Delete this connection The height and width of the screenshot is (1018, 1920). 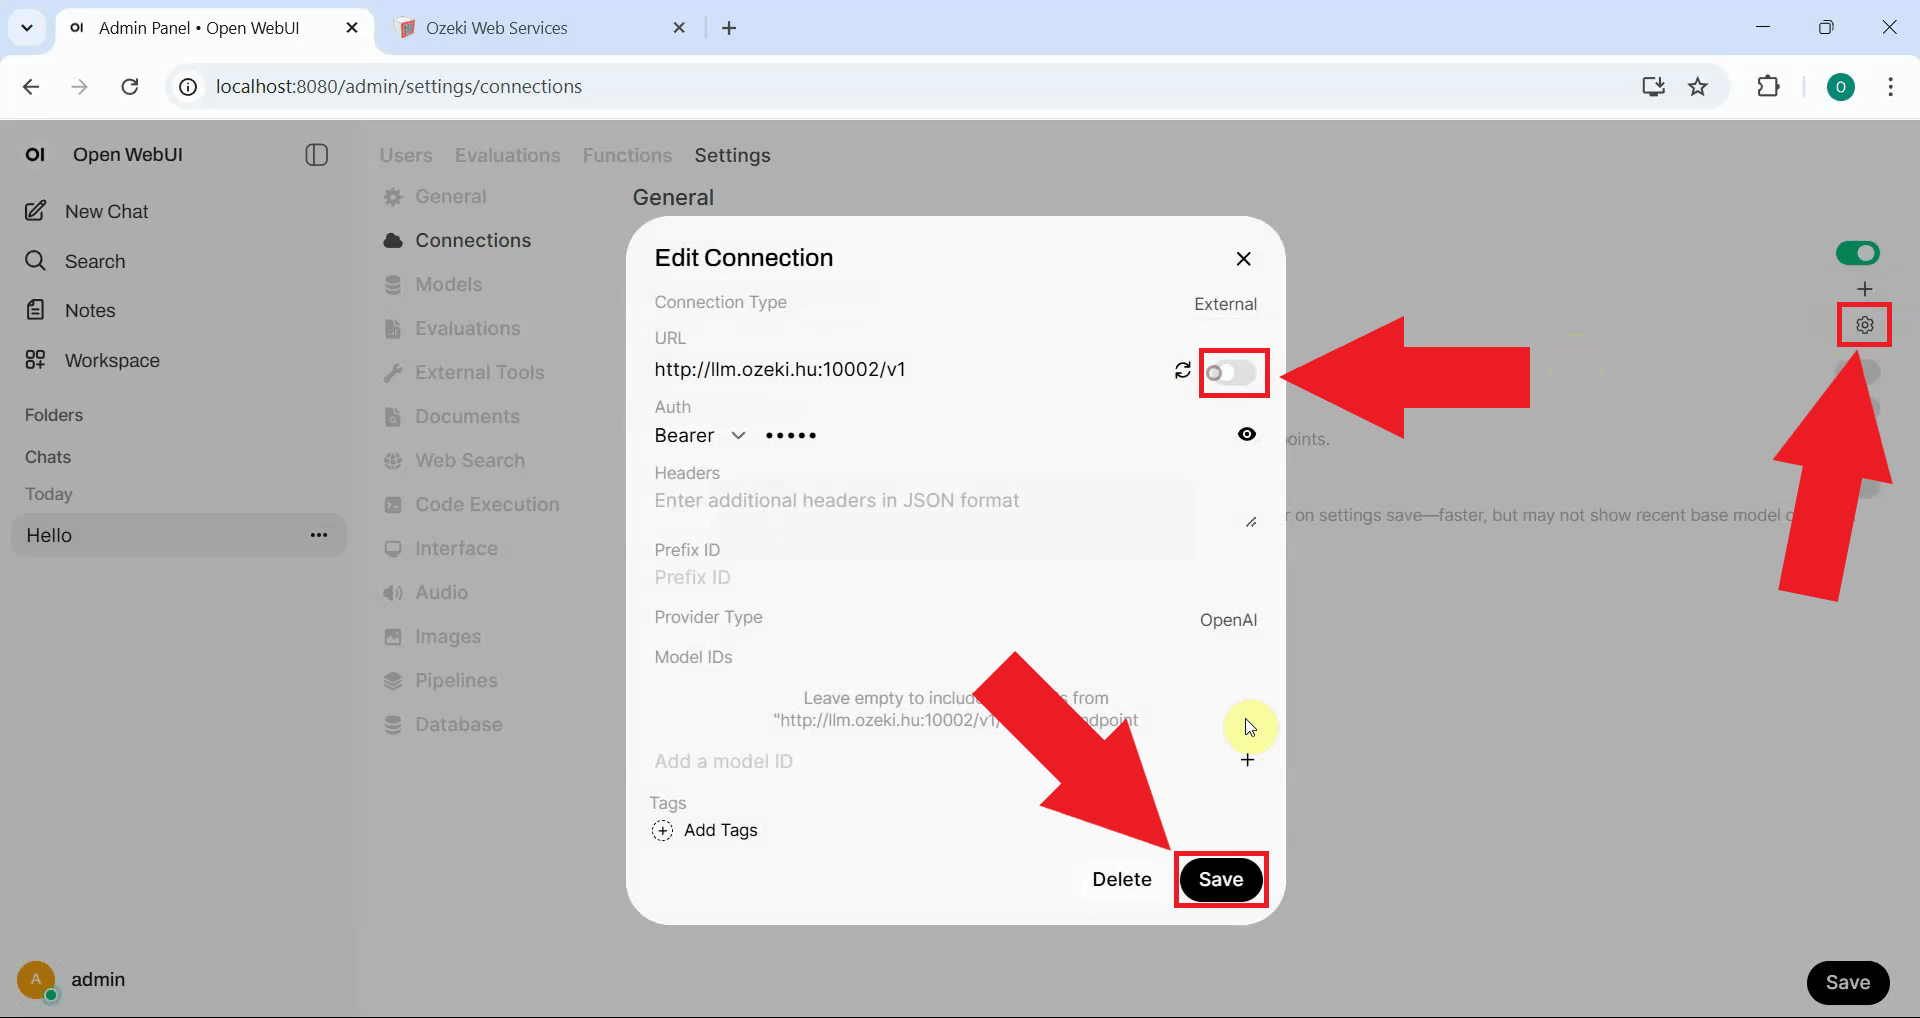coord(1121,879)
